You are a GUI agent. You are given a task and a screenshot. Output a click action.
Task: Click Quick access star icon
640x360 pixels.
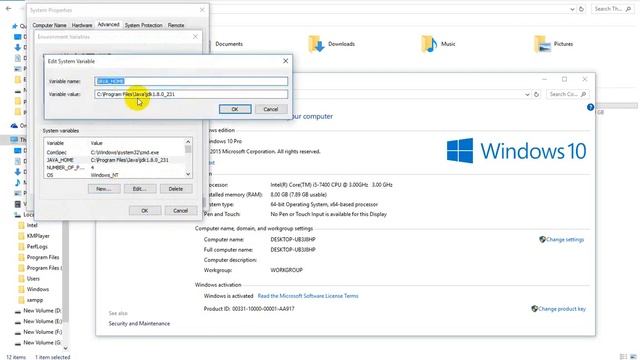[15, 26]
